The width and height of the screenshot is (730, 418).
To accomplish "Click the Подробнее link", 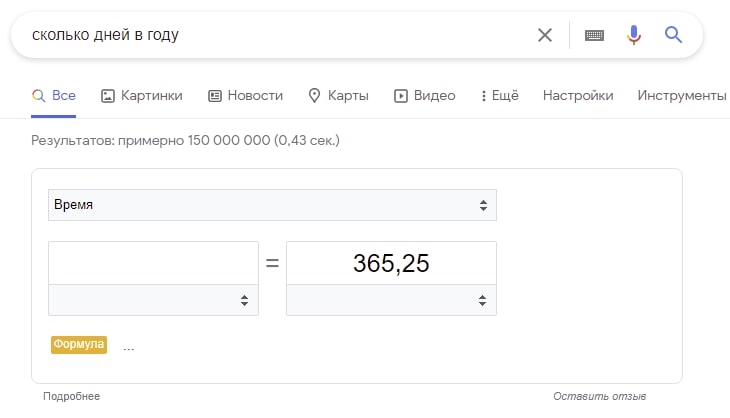I will tap(71, 397).
